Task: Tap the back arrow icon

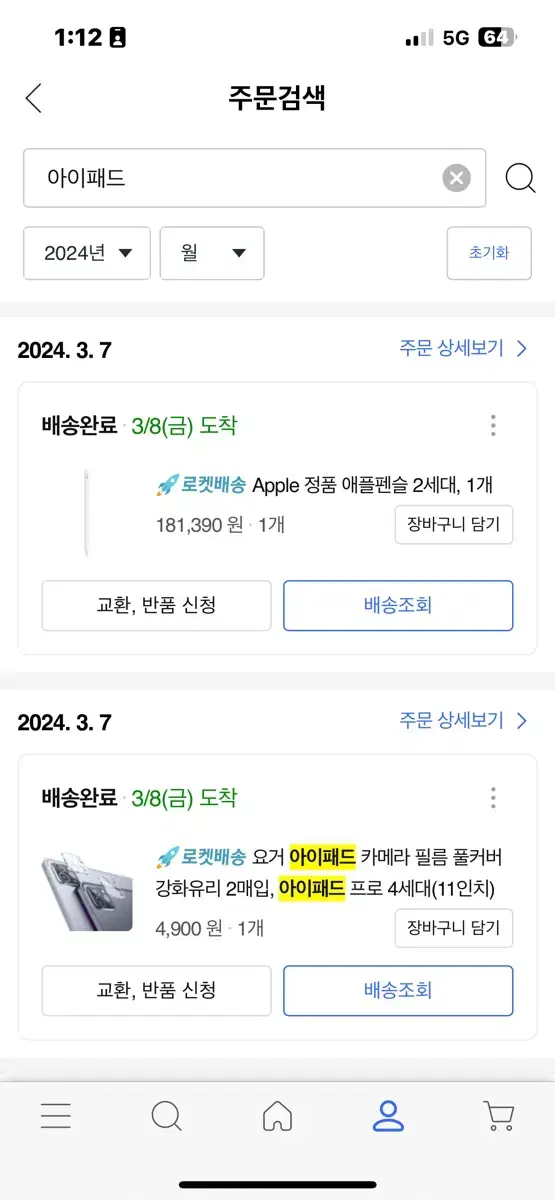Action: click(x=34, y=98)
